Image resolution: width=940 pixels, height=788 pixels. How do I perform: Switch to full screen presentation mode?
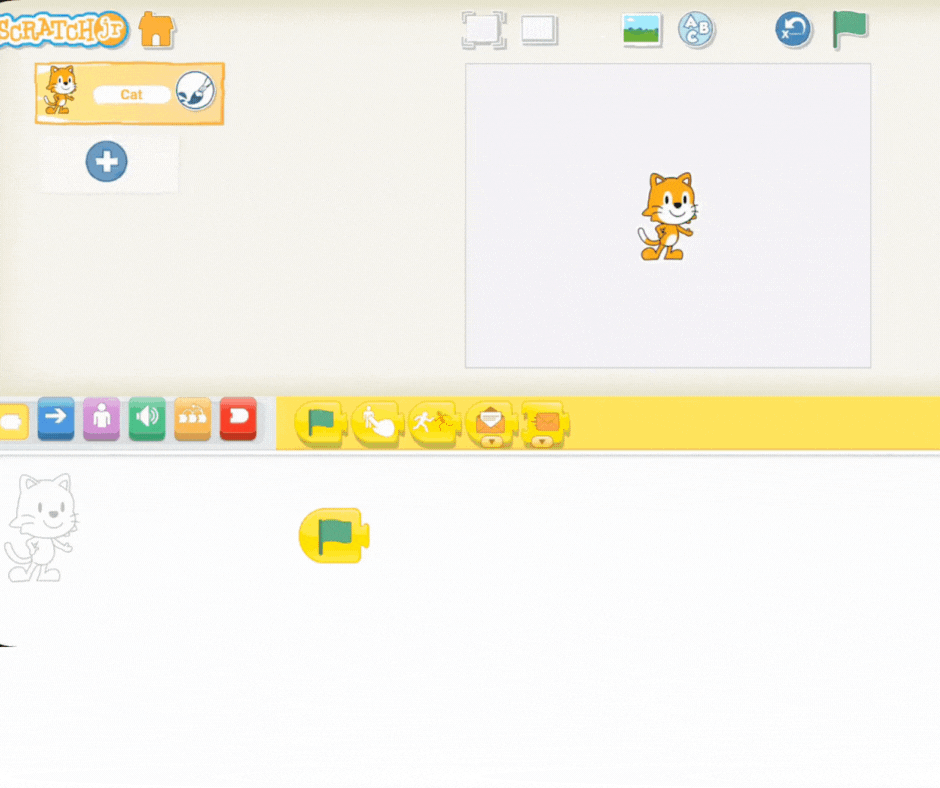point(483,30)
